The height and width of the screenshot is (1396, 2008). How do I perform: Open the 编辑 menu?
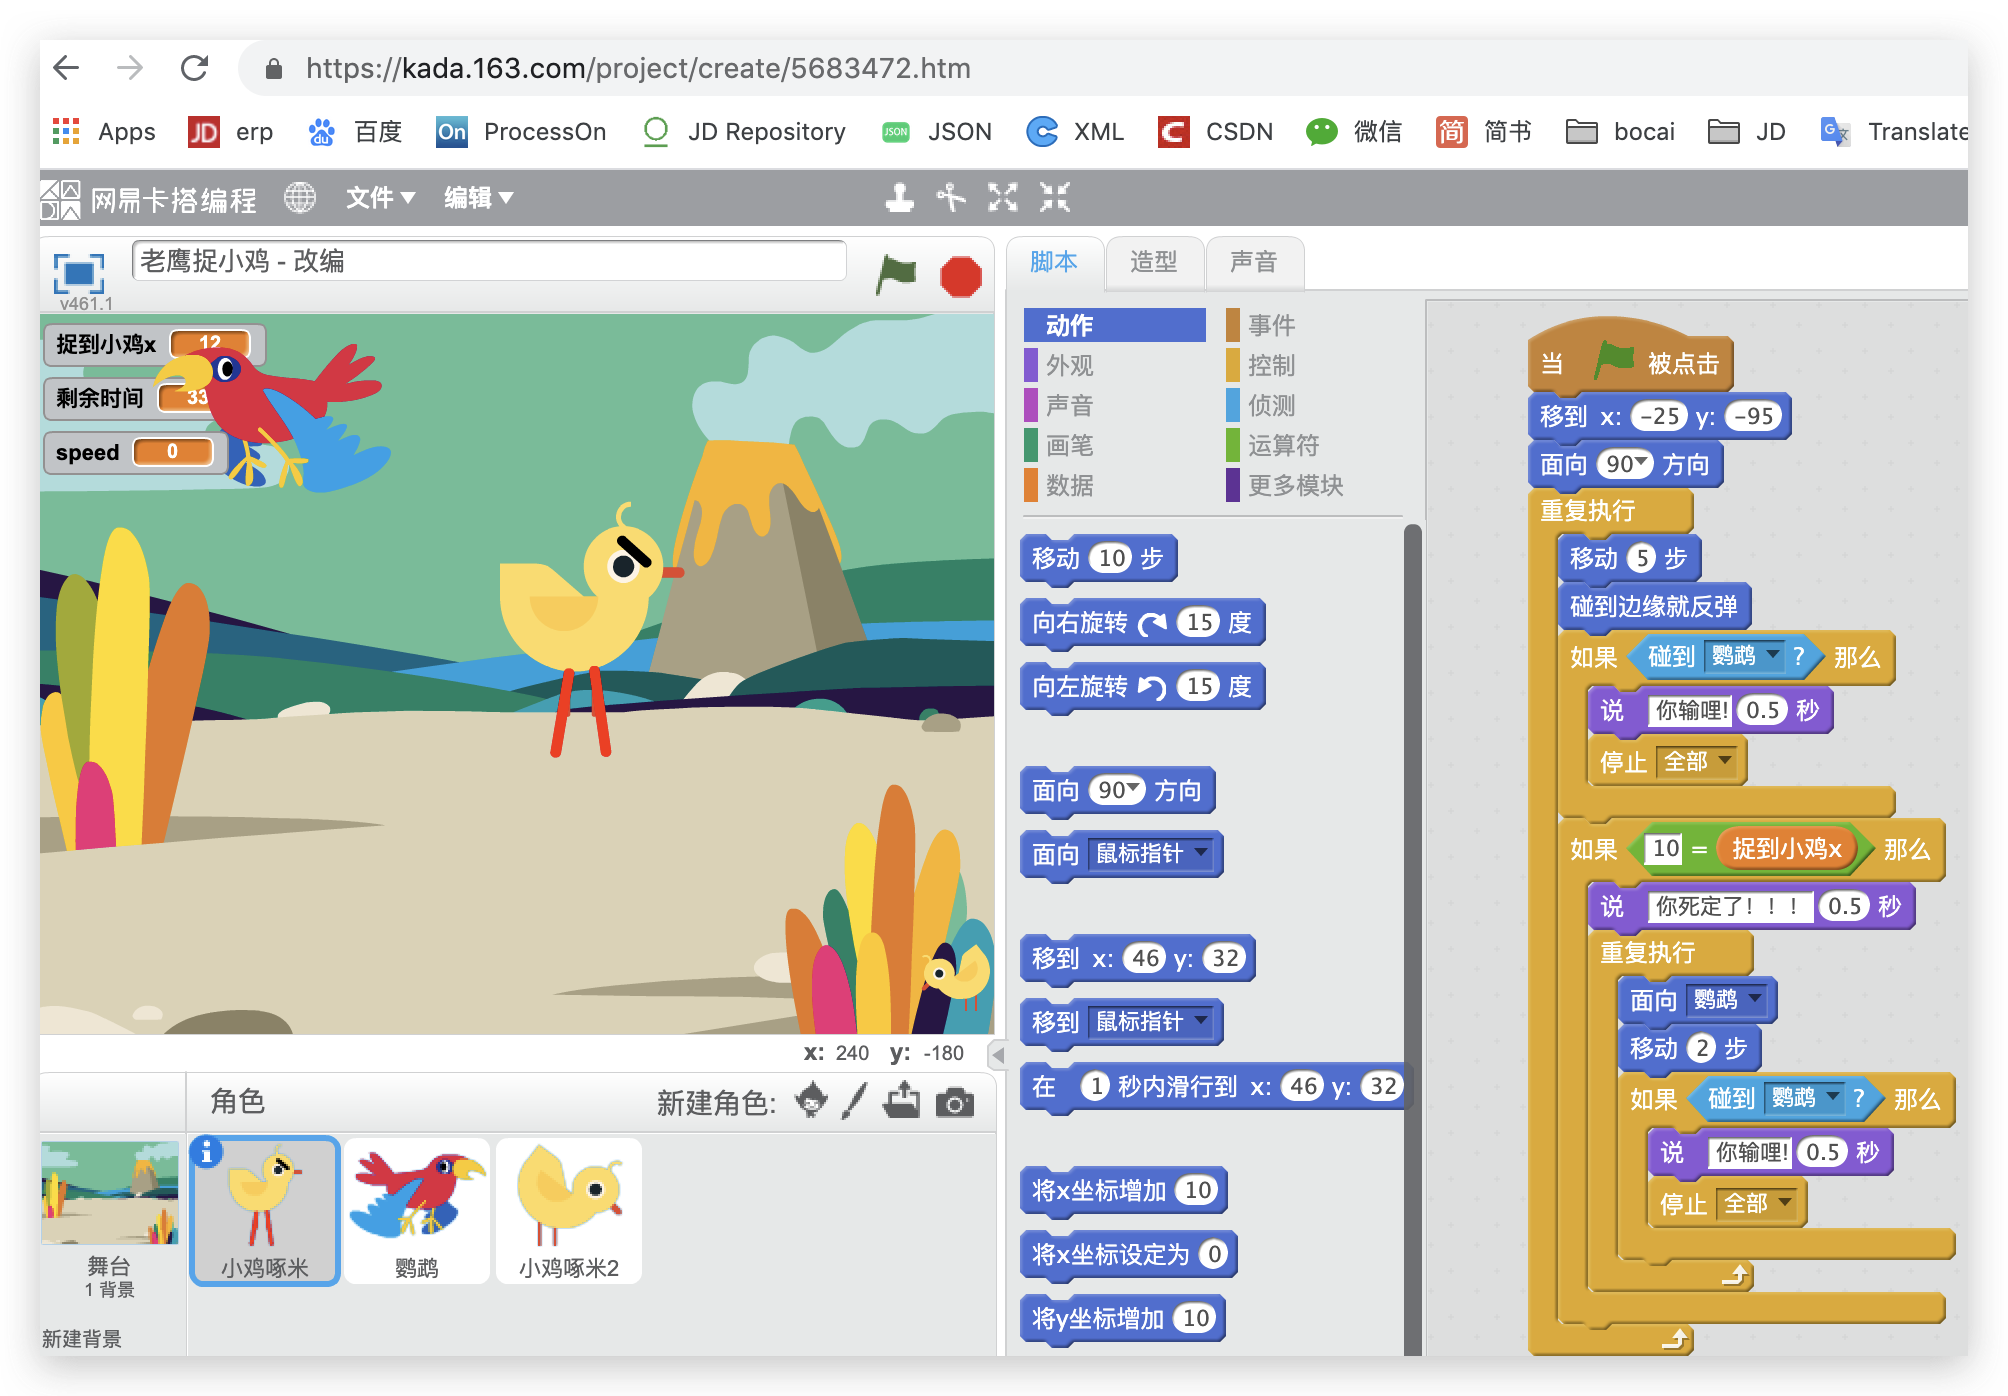point(476,197)
